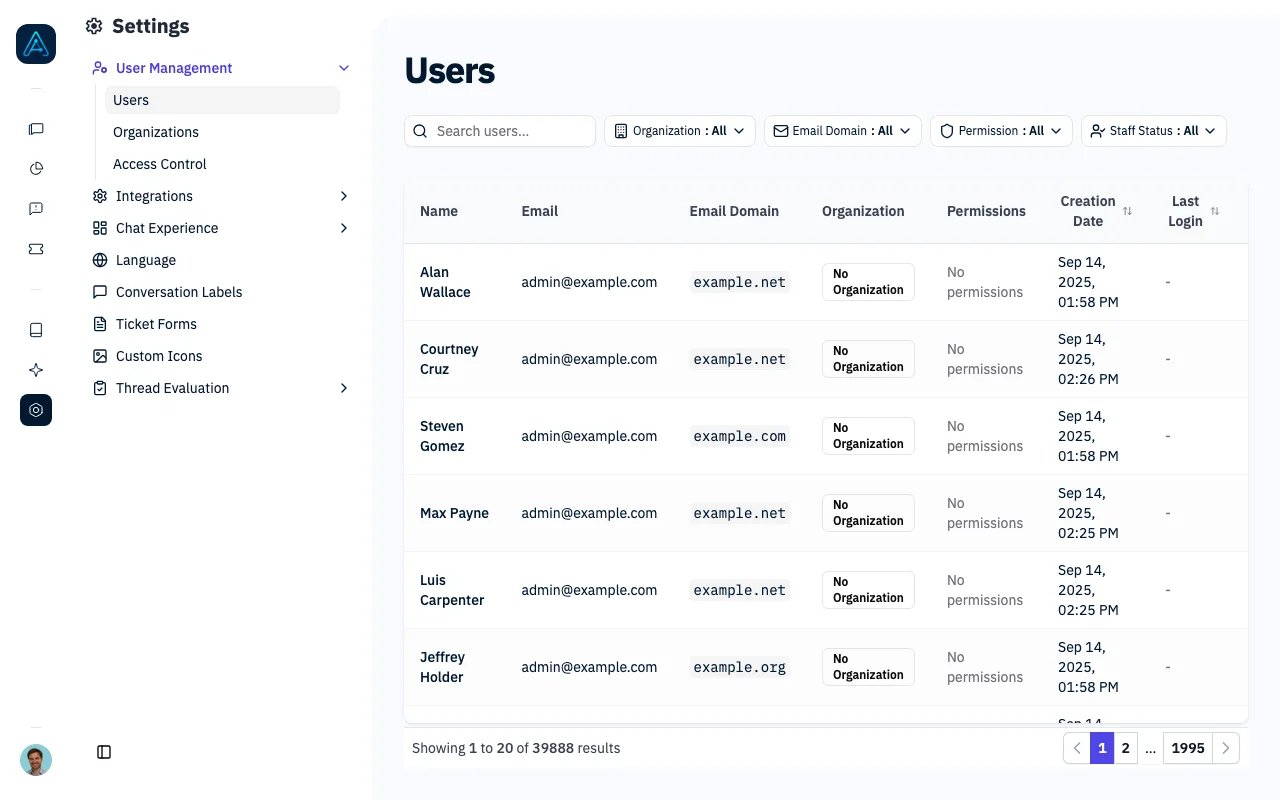Click previous page arrow
1280x800 pixels.
pos(1076,748)
